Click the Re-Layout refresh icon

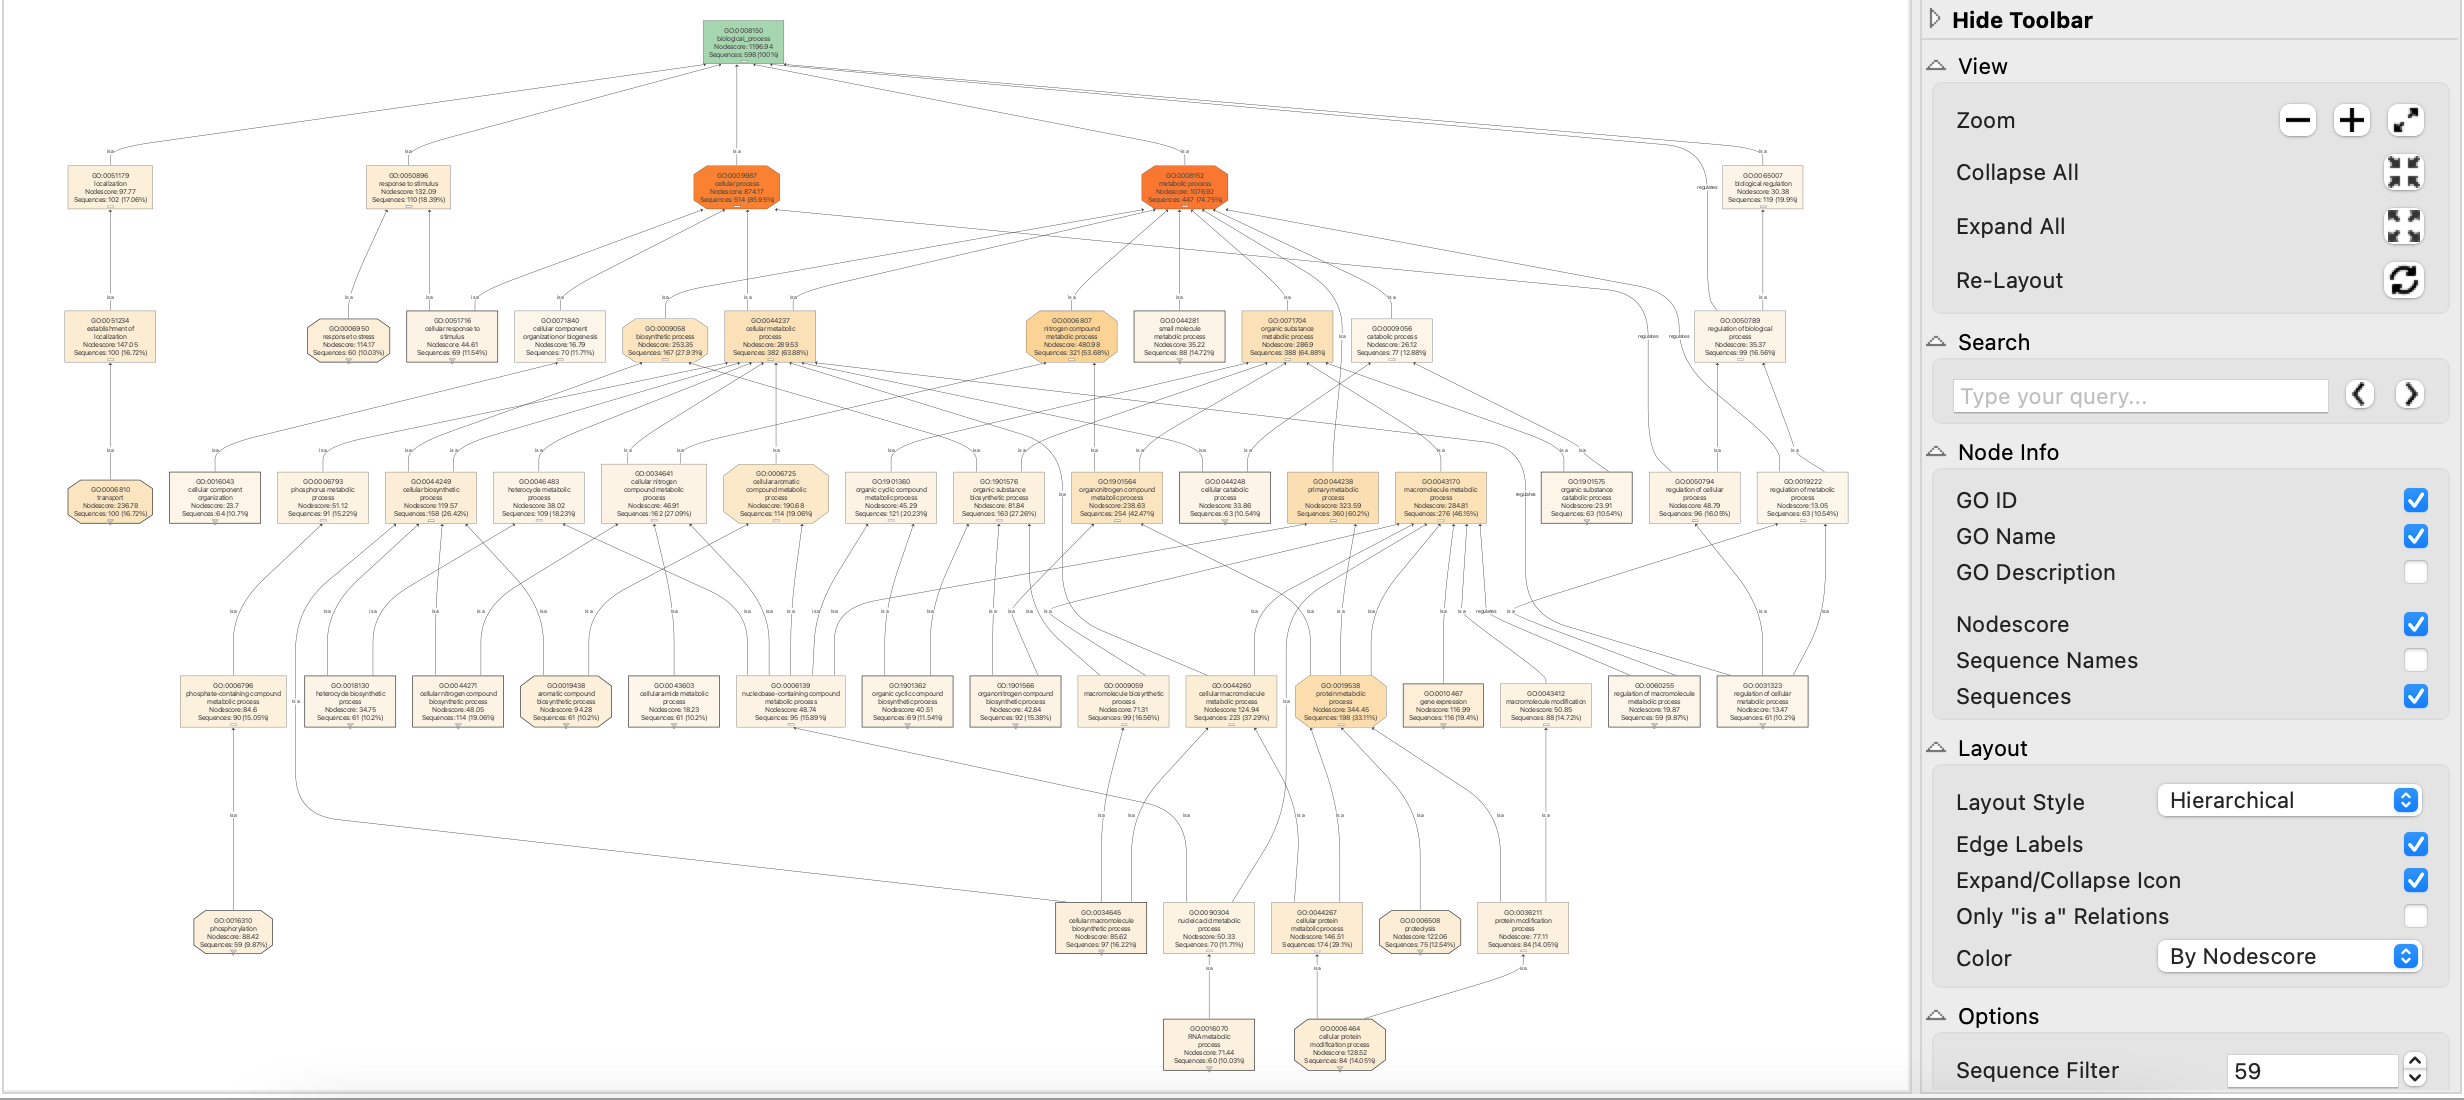tap(2403, 280)
